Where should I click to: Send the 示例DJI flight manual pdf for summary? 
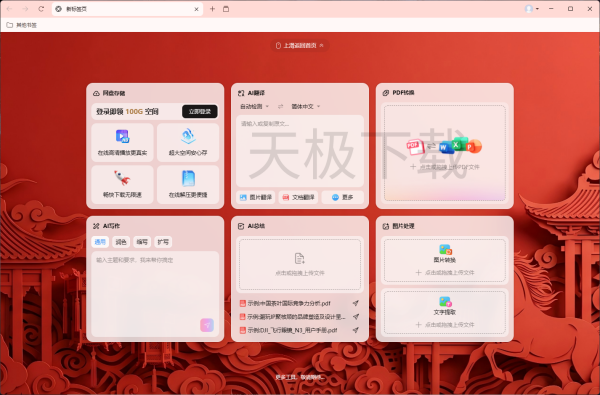[355, 330]
